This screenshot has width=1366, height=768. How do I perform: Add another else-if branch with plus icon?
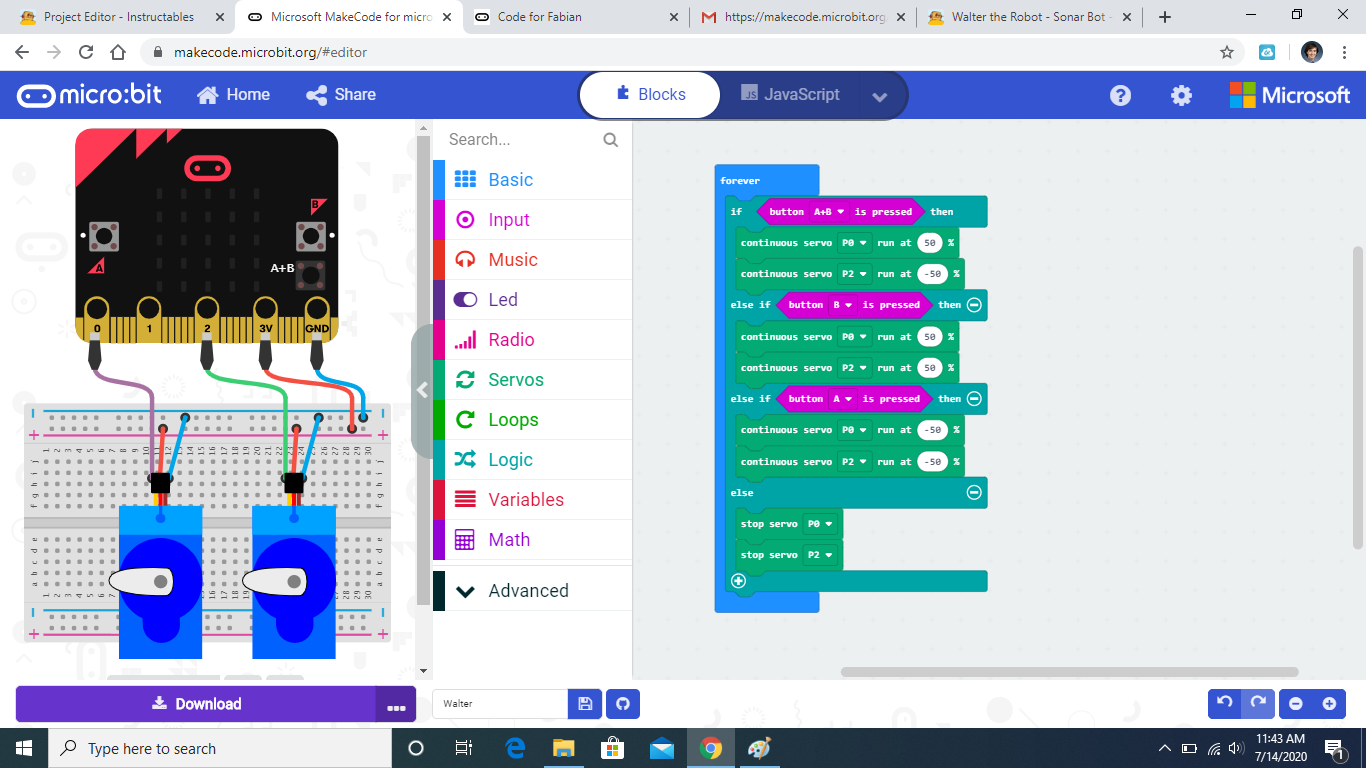click(x=739, y=581)
